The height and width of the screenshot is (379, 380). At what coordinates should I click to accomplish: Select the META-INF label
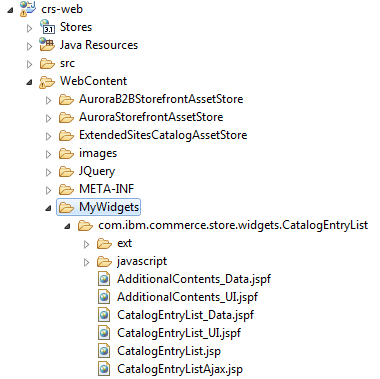[107, 189]
